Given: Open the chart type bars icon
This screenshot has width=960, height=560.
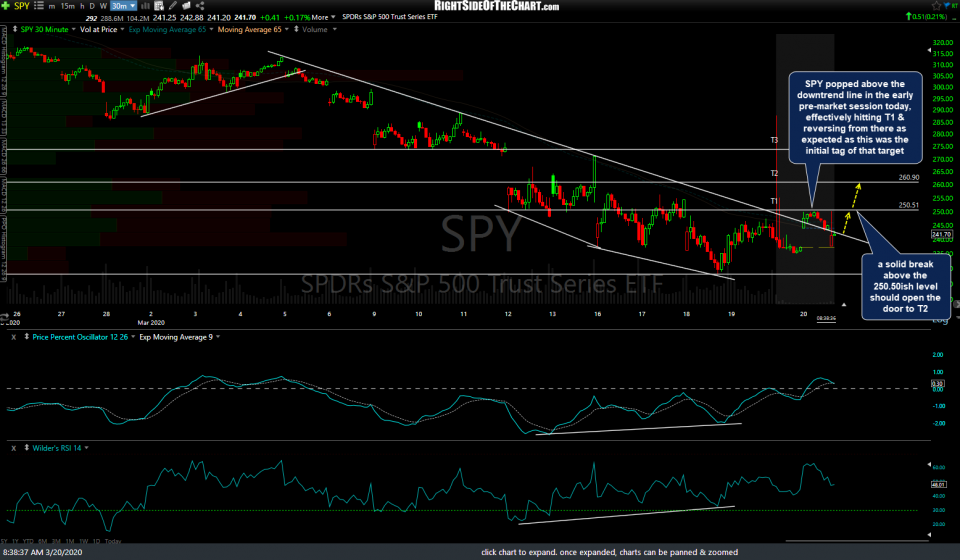Looking at the screenshot, I should coord(146,6).
